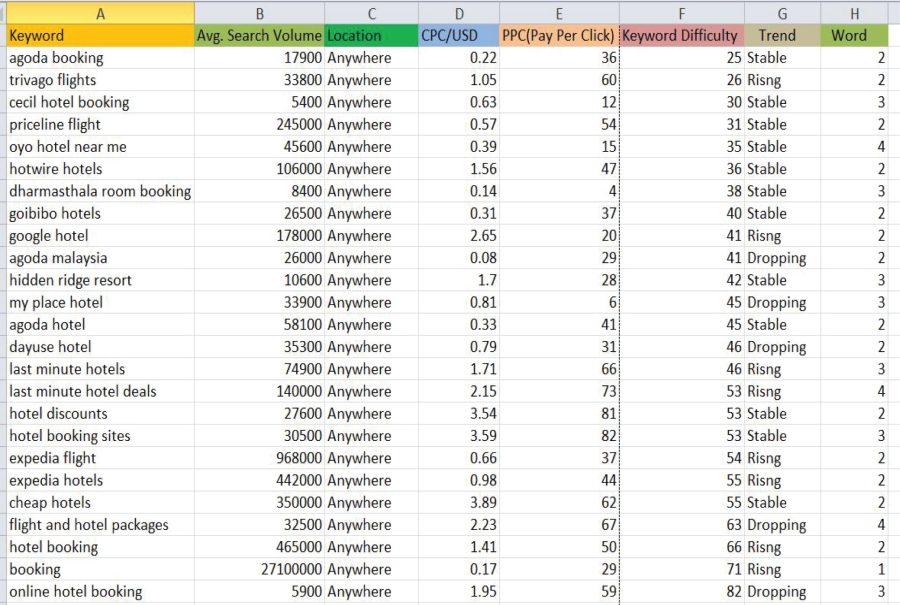Click keyword difficulty 71 cell
900x605 pixels.
(682, 569)
